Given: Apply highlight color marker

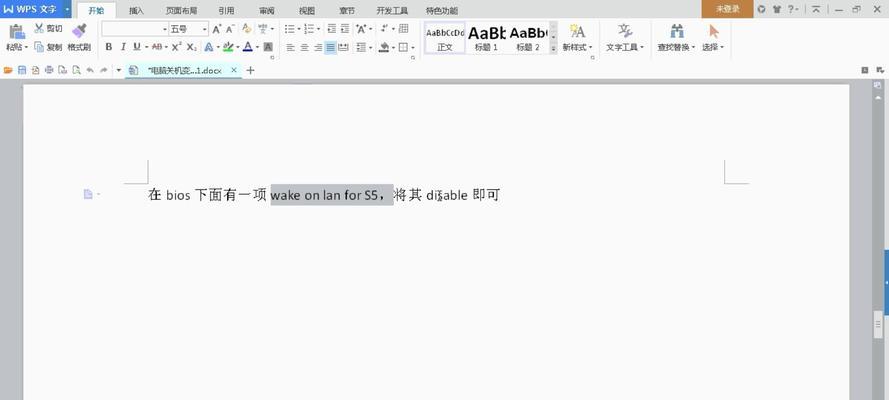Looking at the screenshot, I should tap(228, 47).
